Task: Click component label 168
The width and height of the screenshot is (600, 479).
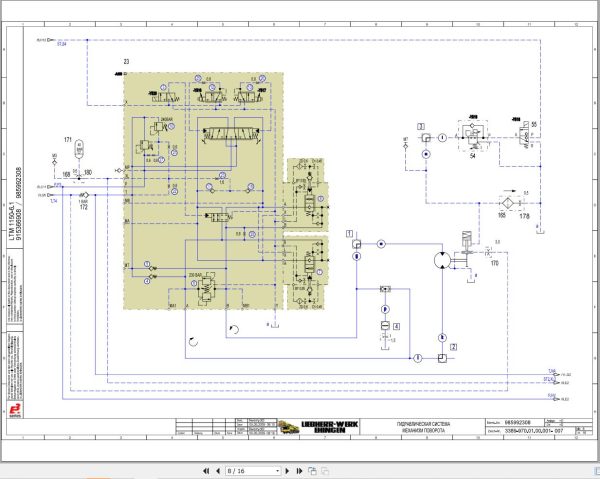Action: click(66, 174)
